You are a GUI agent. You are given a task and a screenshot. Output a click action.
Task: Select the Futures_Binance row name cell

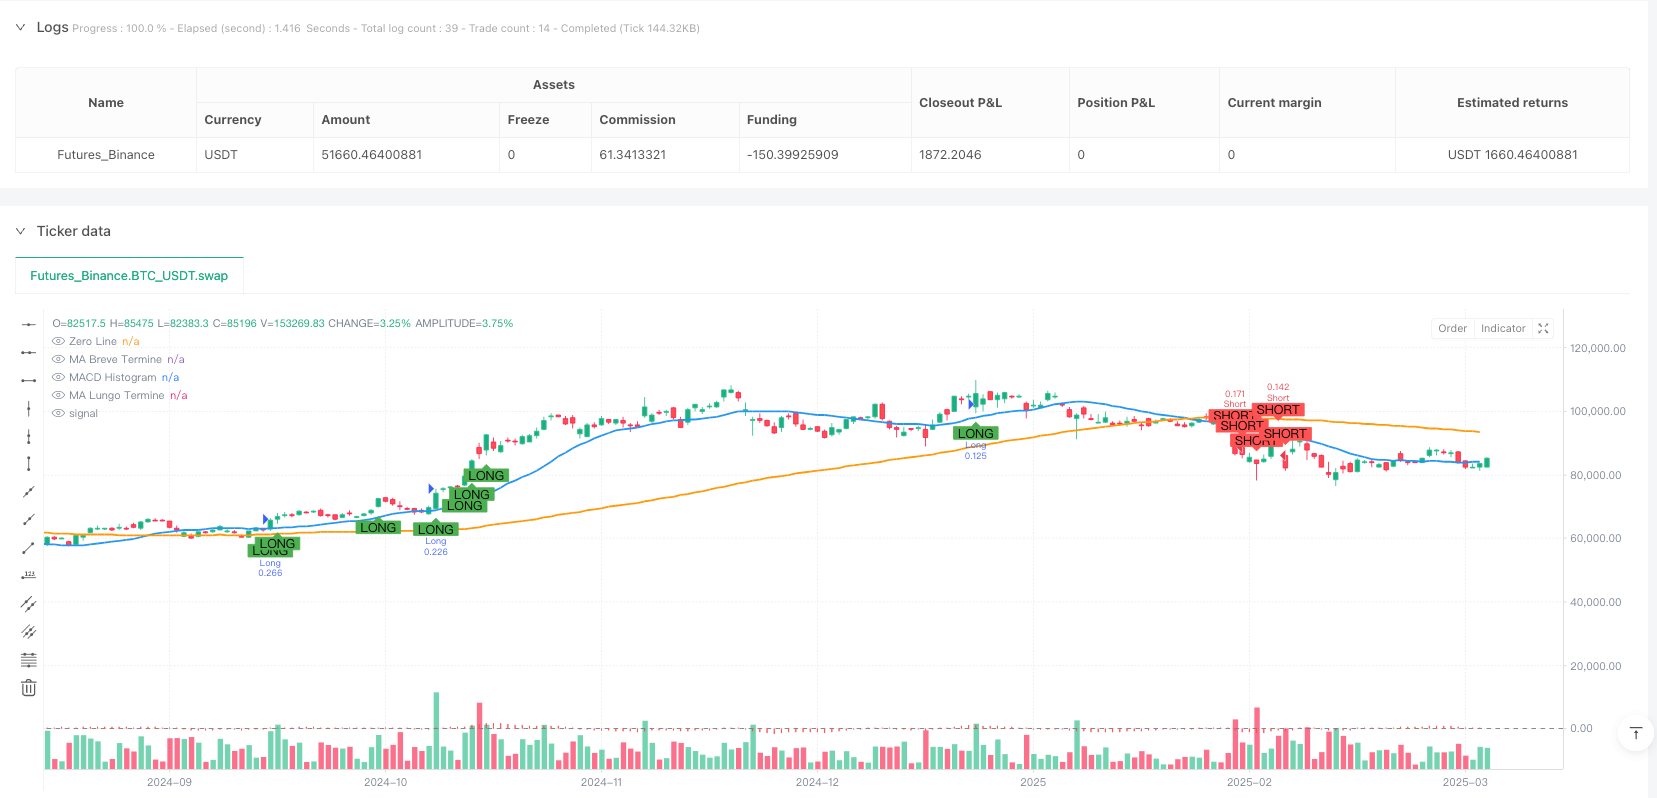[106, 155]
